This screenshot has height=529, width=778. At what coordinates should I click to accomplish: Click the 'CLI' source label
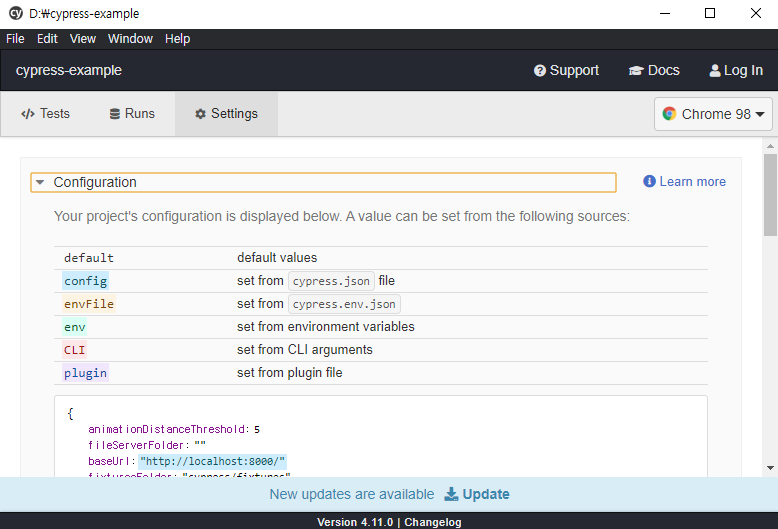tap(74, 350)
